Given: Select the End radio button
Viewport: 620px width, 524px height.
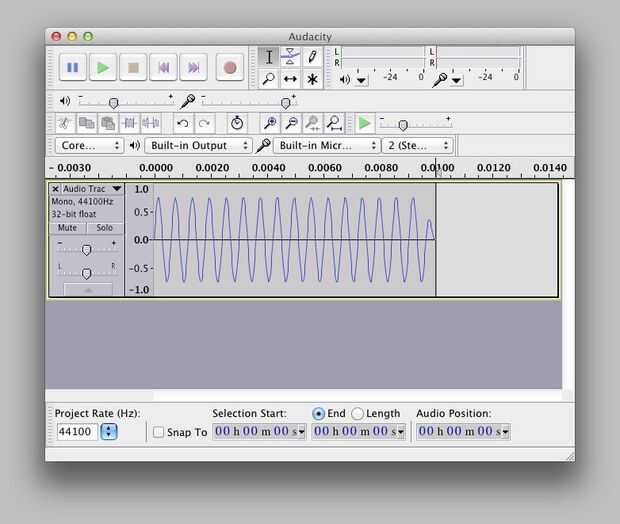Looking at the screenshot, I should (x=318, y=414).
